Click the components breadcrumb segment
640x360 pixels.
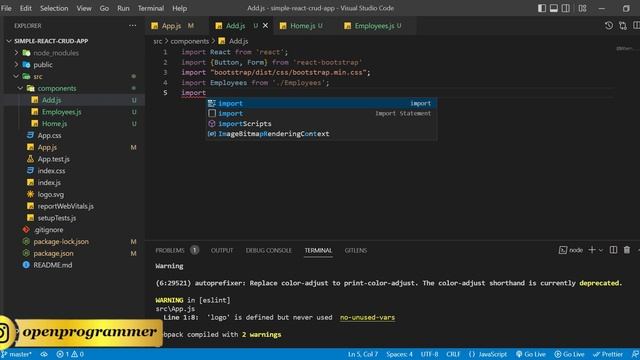pos(189,41)
